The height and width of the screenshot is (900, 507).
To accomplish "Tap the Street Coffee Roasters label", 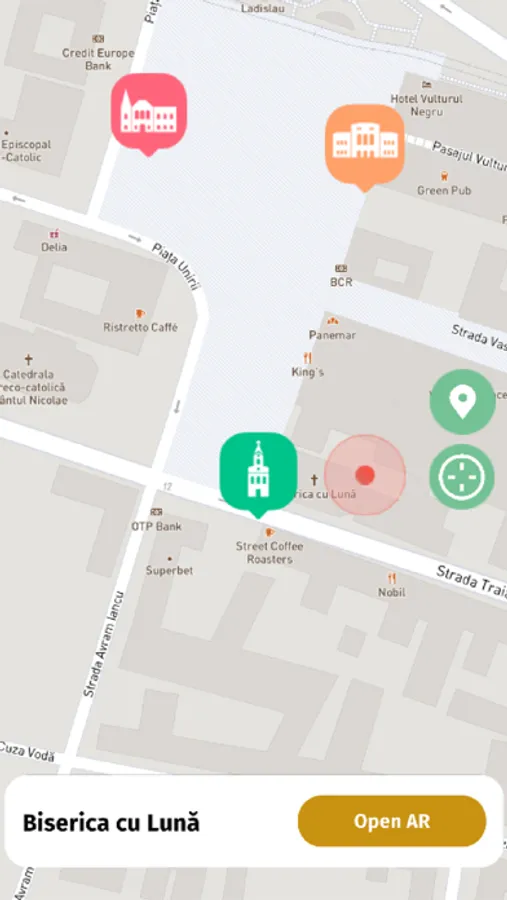I will click(269, 553).
